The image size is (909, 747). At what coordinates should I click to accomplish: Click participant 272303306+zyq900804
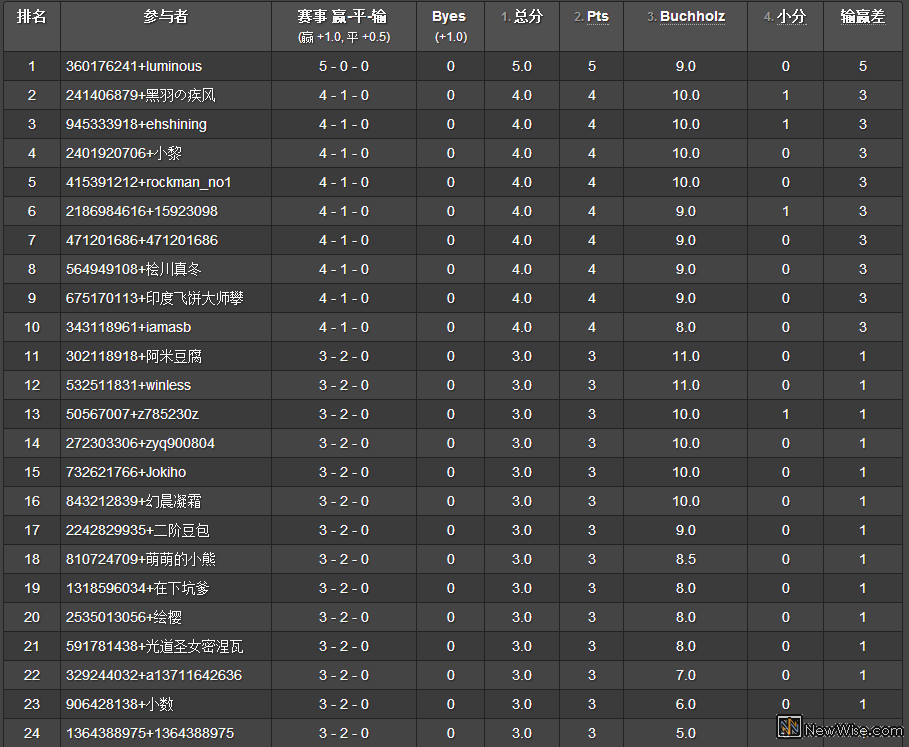[140, 443]
